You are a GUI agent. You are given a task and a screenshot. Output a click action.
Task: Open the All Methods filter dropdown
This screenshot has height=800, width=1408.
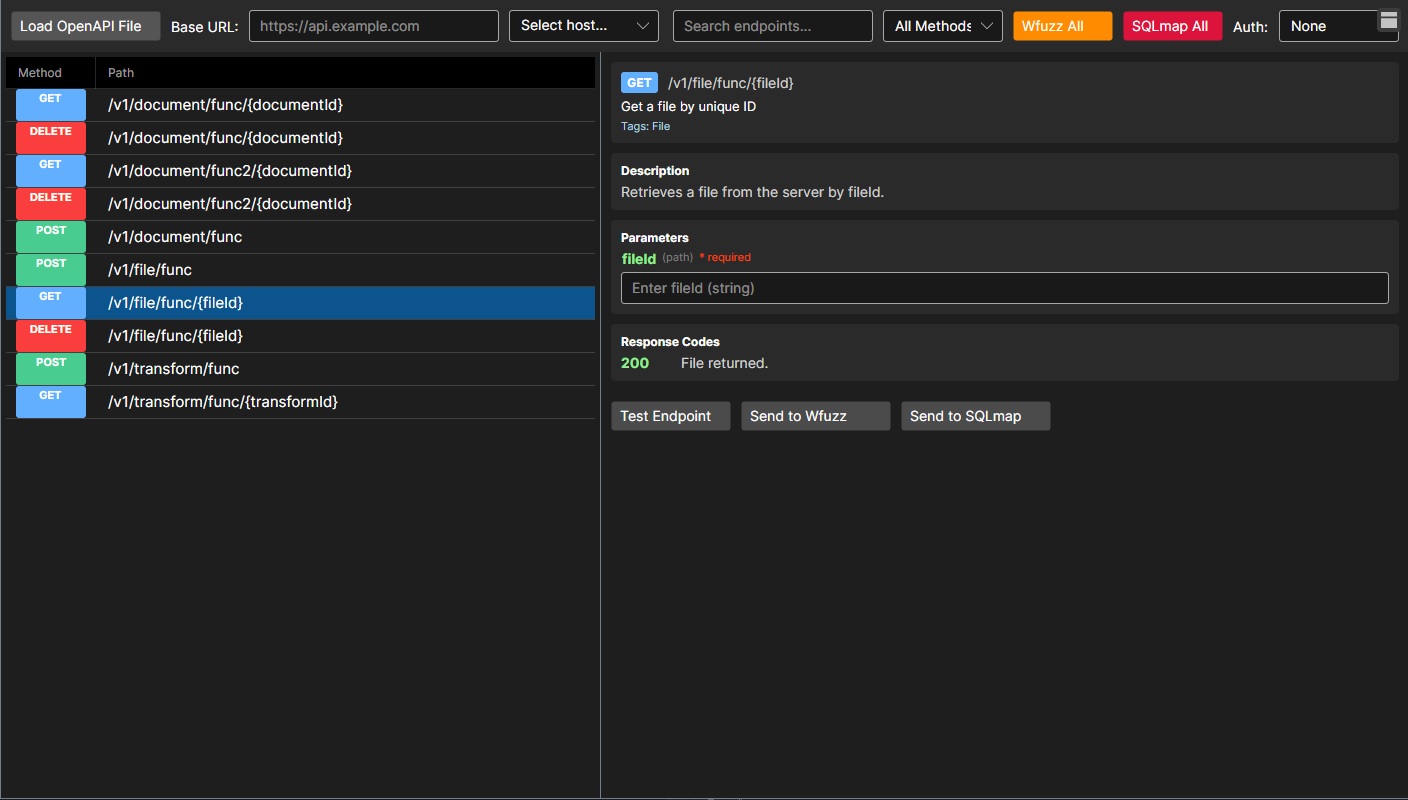(x=941, y=26)
